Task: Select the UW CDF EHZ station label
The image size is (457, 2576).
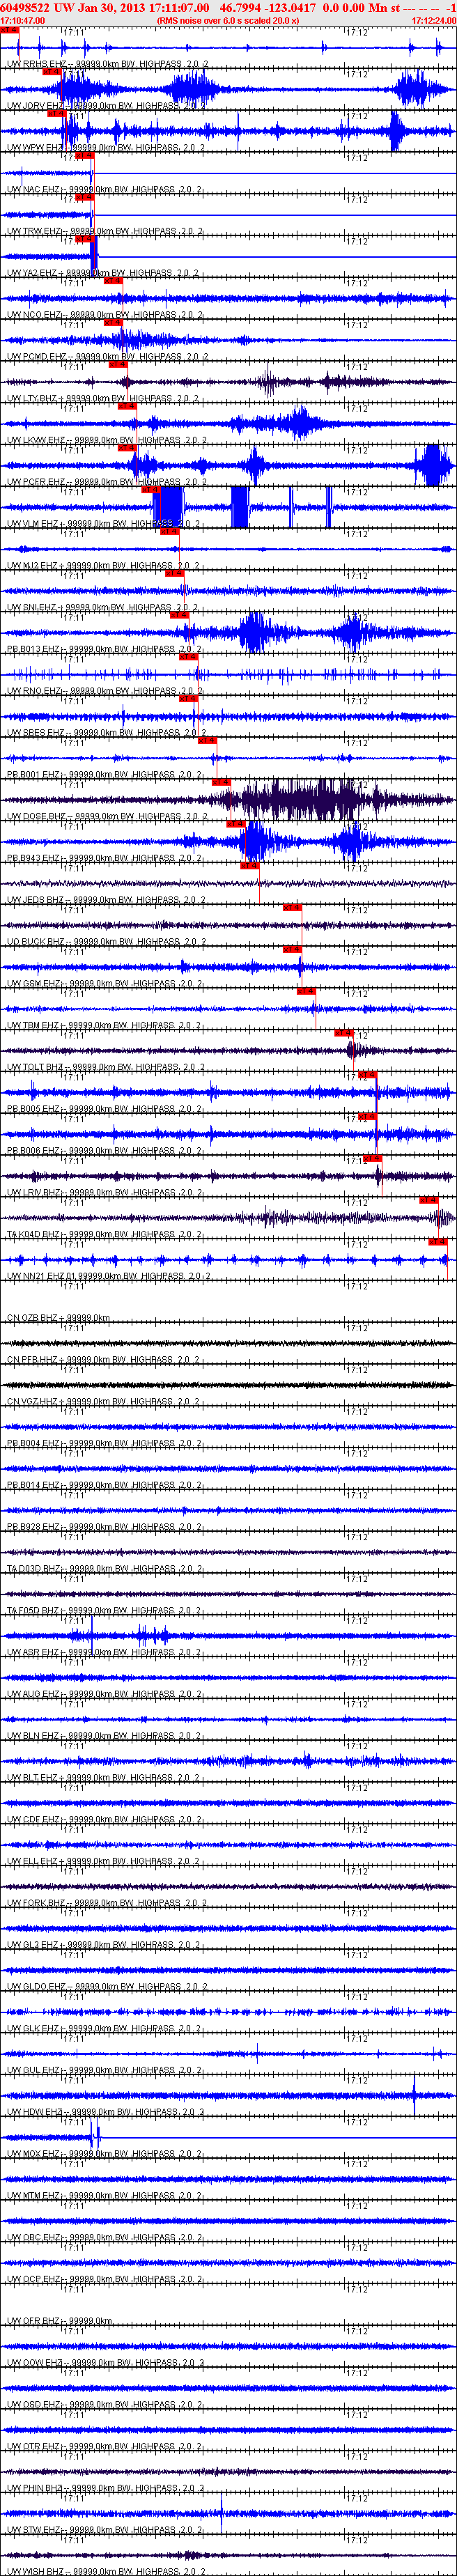Action: [x=105, y=1820]
